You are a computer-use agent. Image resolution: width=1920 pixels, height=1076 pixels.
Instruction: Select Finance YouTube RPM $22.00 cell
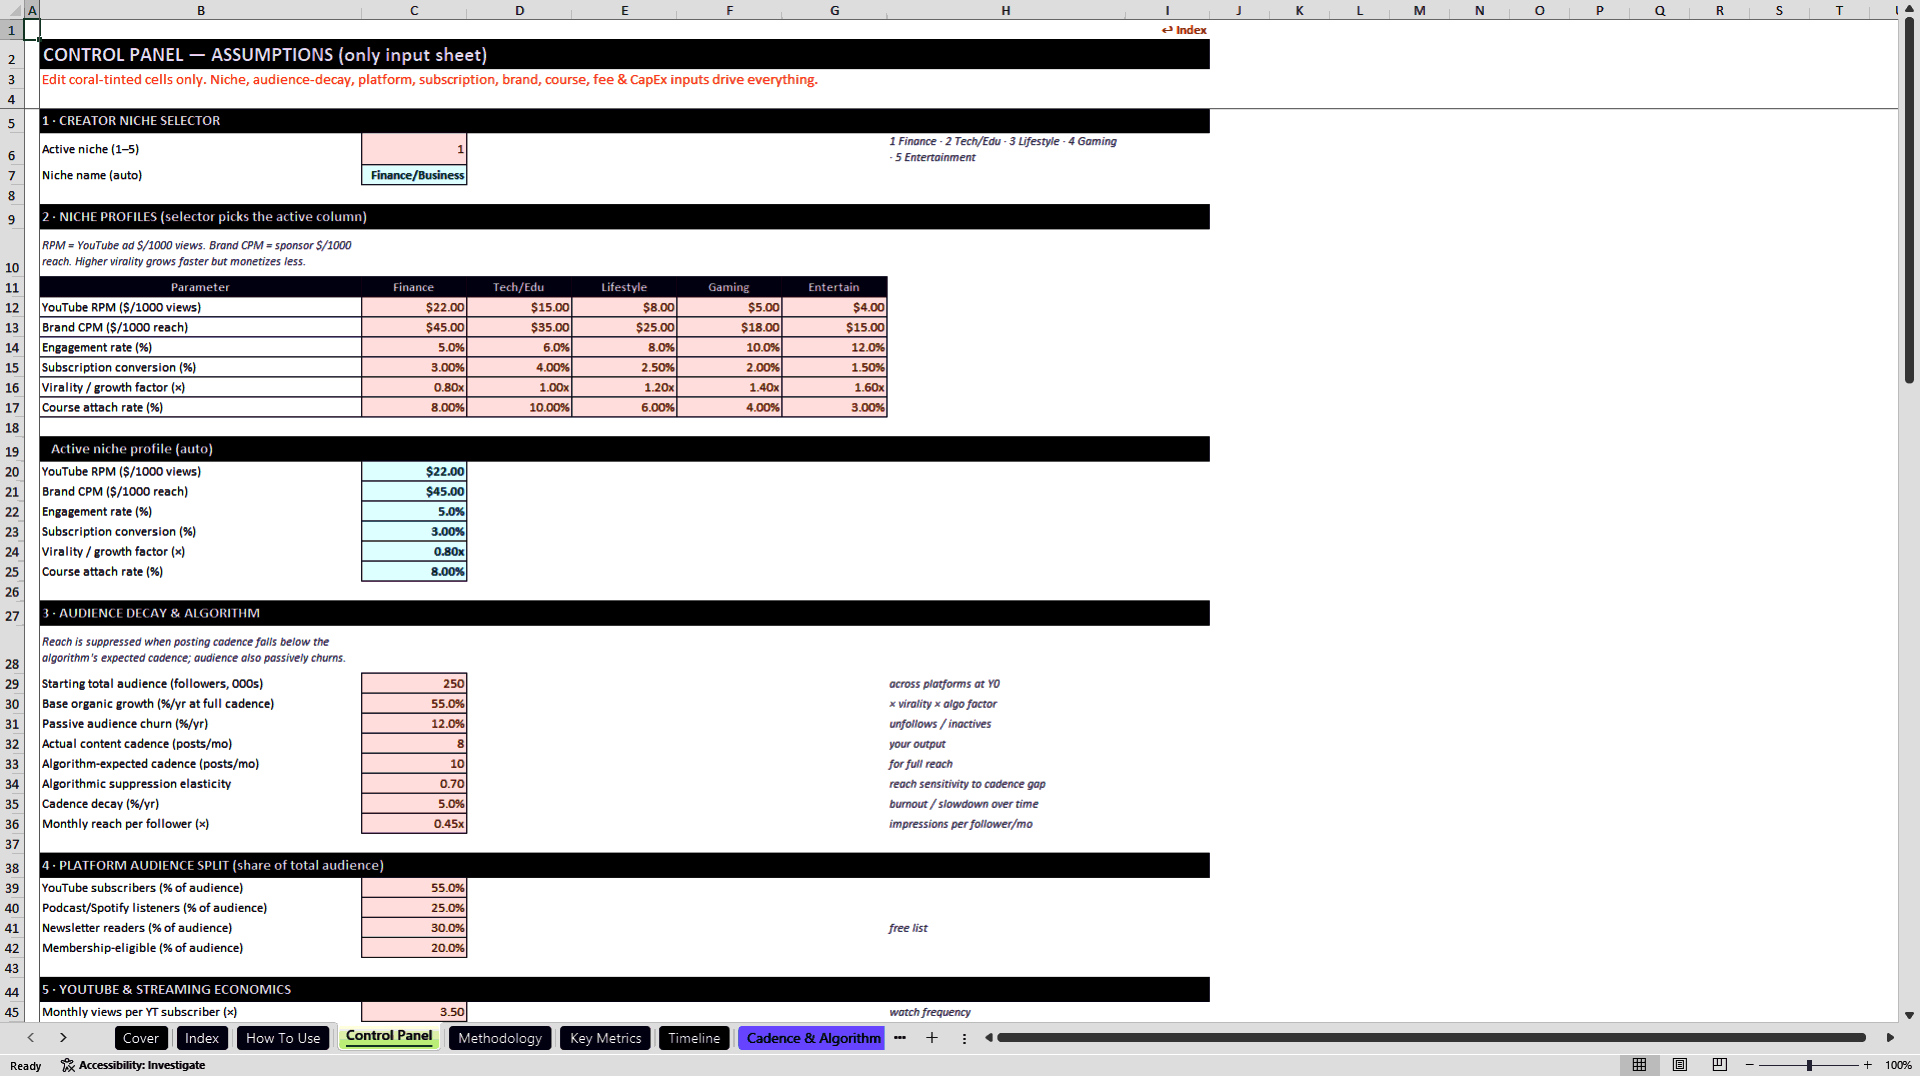pyautogui.click(x=414, y=307)
